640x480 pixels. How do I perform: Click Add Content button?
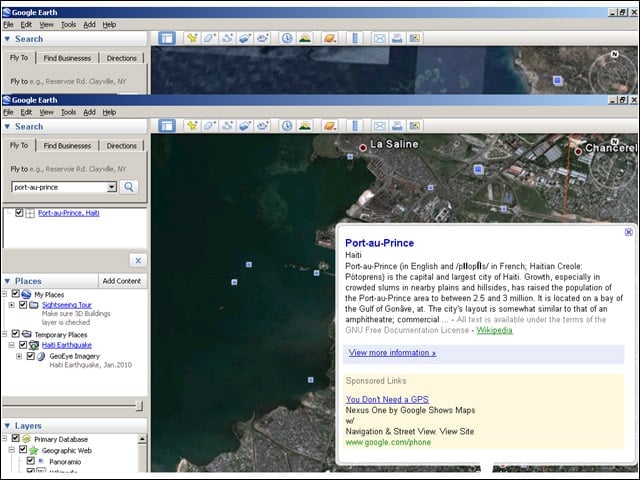point(122,281)
